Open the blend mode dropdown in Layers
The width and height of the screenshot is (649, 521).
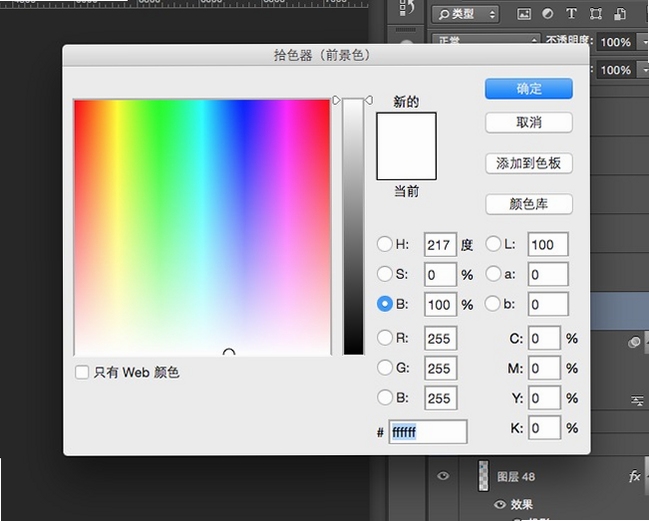[486, 41]
